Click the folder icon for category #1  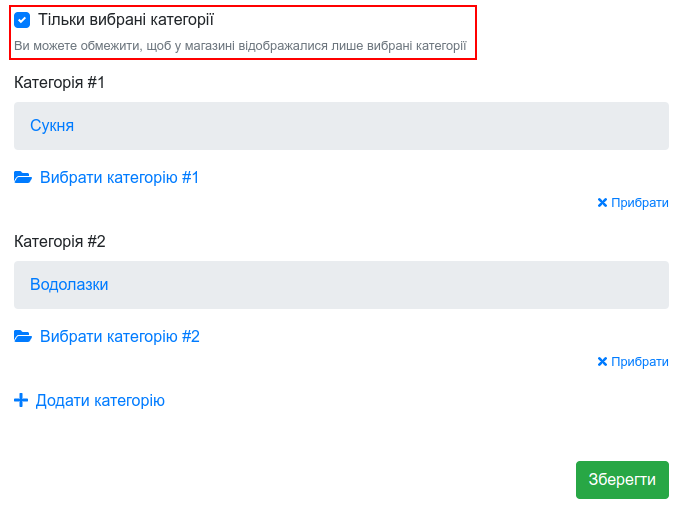click(x=23, y=178)
